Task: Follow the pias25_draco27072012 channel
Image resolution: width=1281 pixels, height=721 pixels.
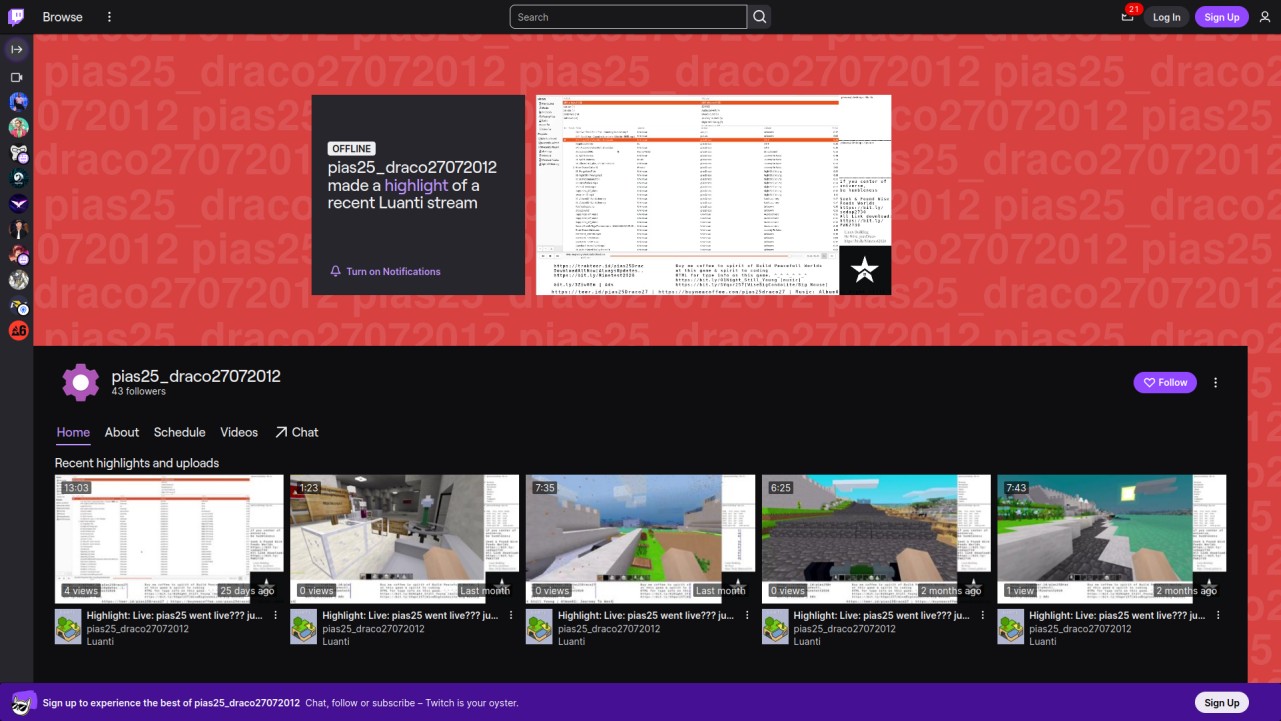Action: click(x=1165, y=382)
